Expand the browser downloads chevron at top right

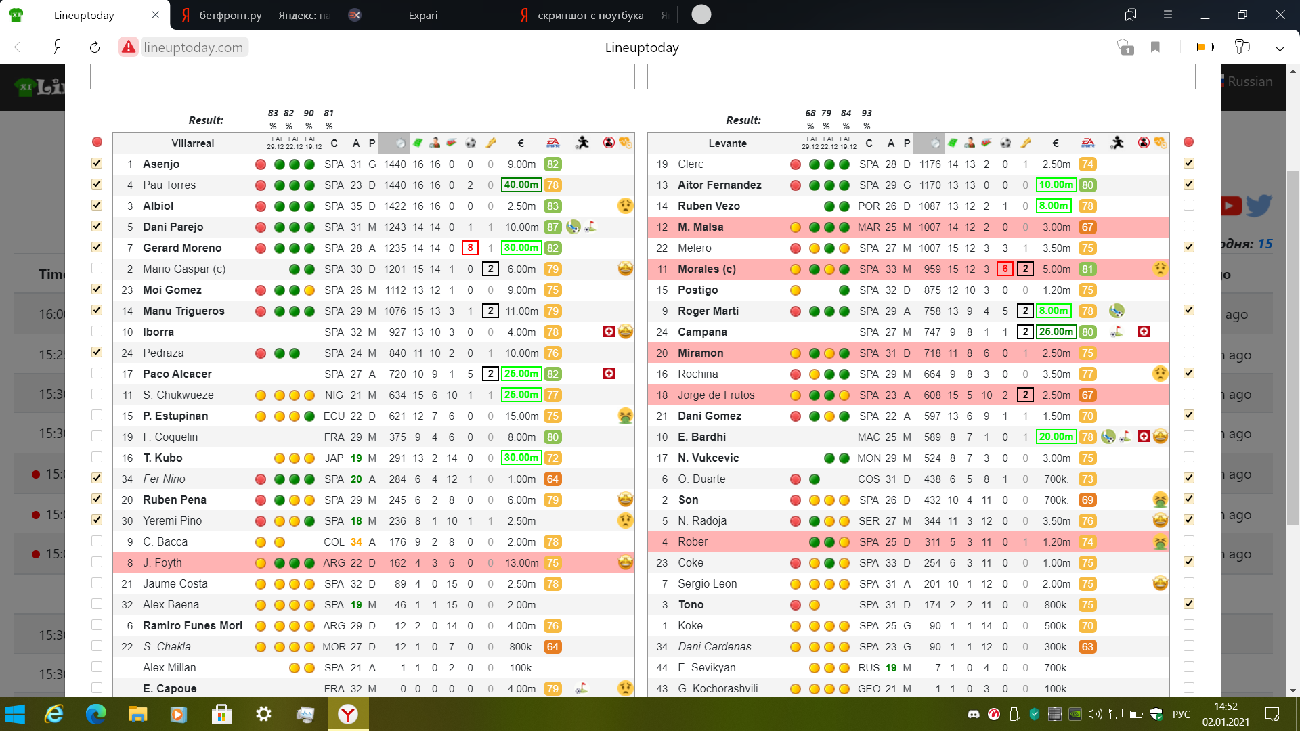point(1278,47)
